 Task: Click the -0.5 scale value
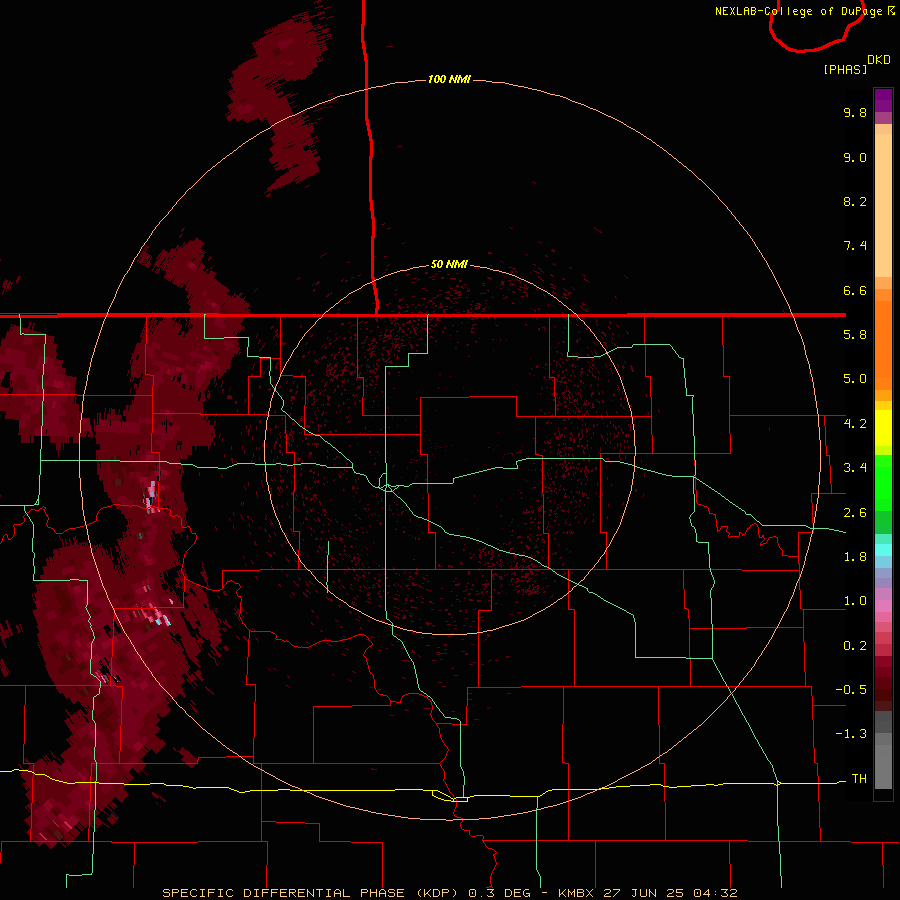coord(851,690)
